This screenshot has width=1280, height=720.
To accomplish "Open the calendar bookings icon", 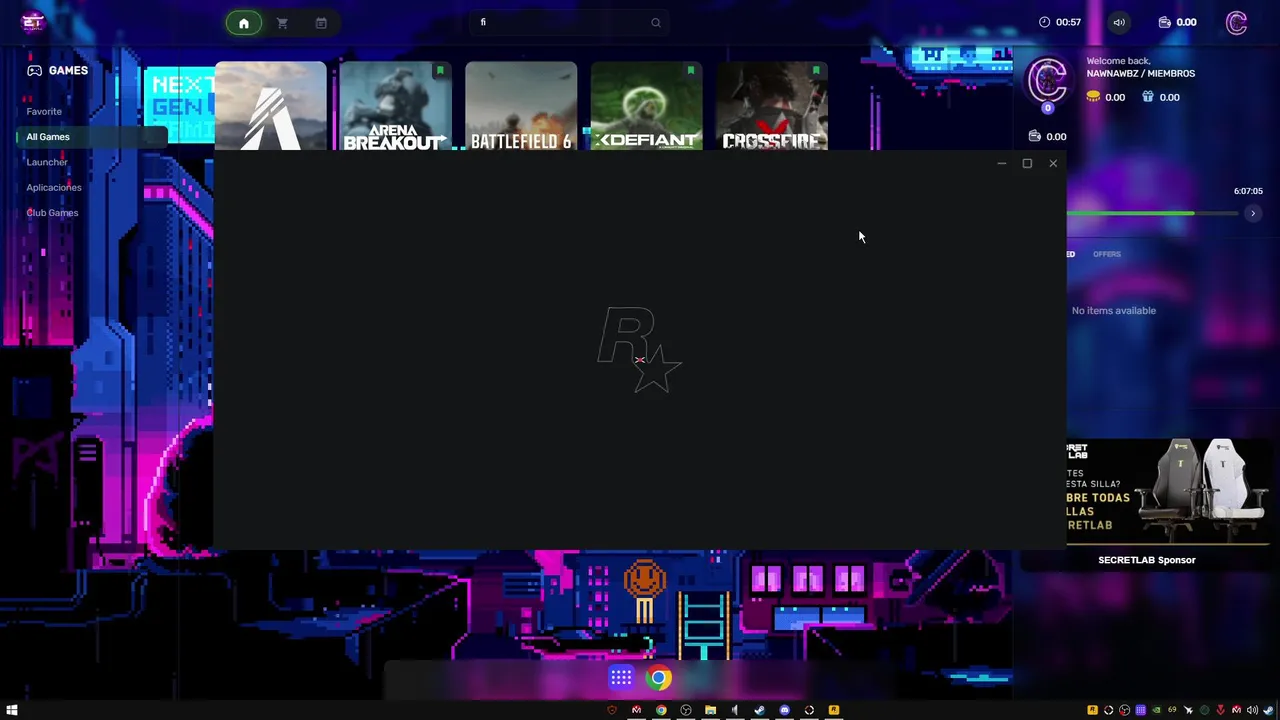I will 321,23.
